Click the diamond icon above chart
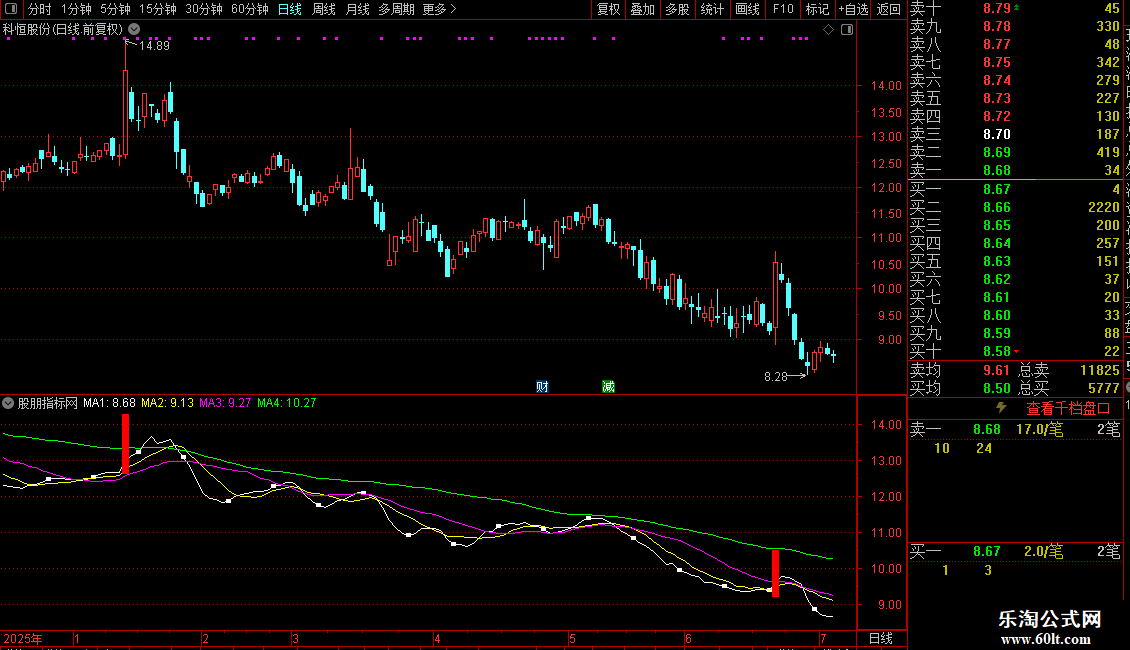Image resolution: width=1130 pixels, height=650 pixels. 829,30
